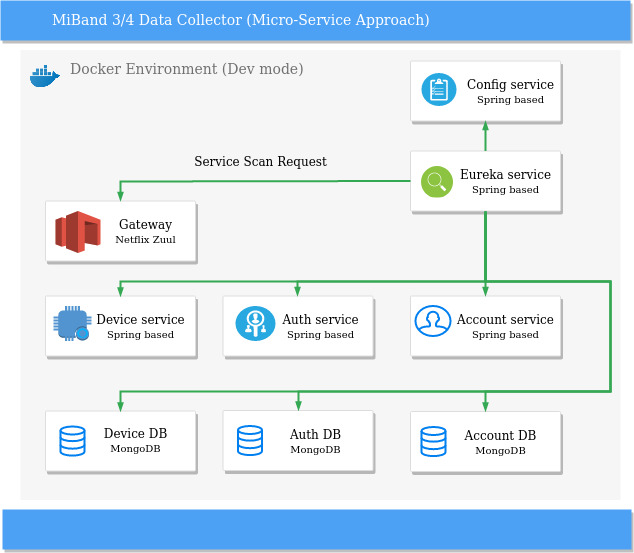Image resolution: width=634 pixels, height=553 pixels.
Task: Click the blue footer bar
Action: pos(317,530)
